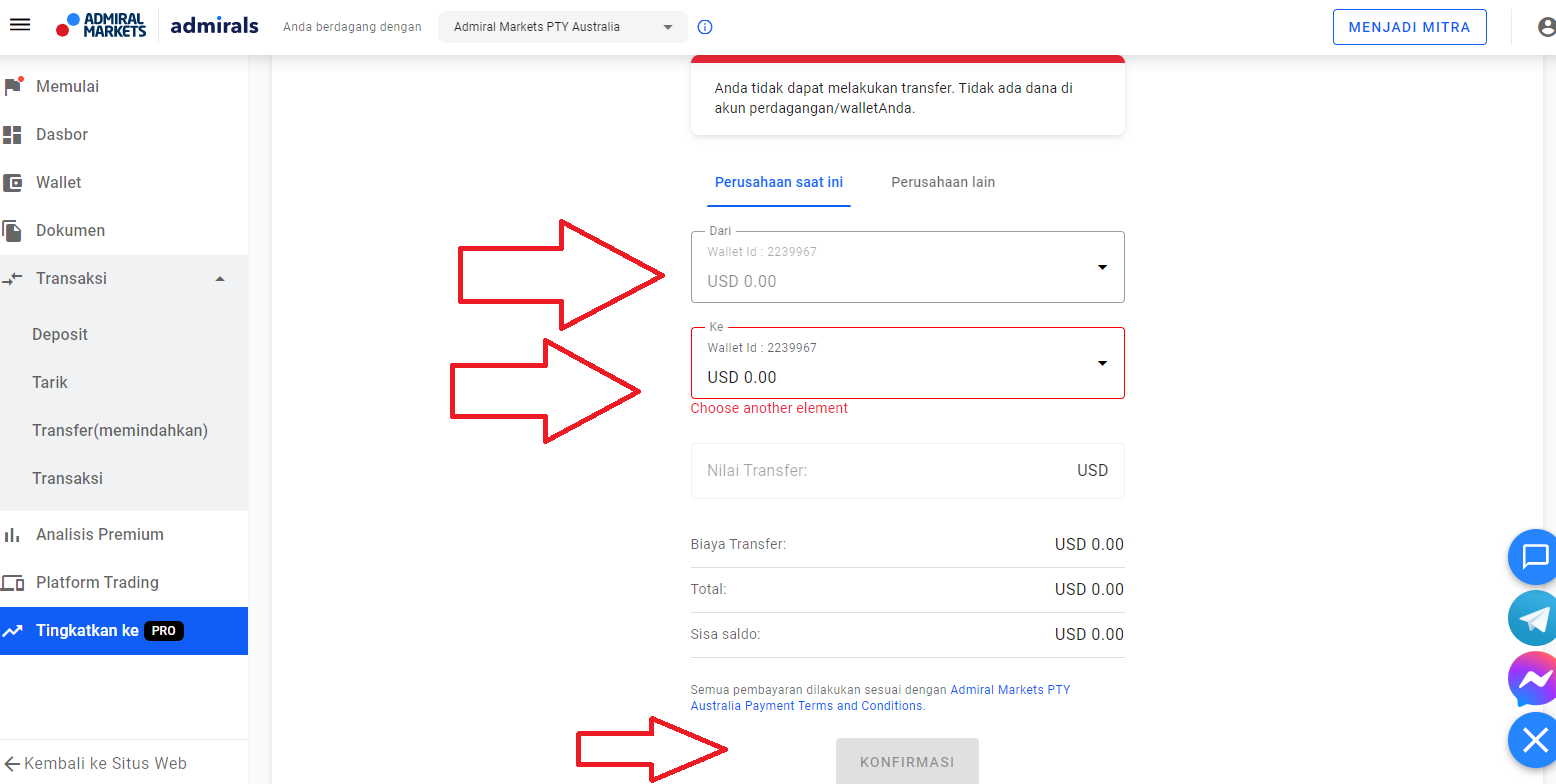Close the floating contact widget
Image resolution: width=1556 pixels, height=784 pixels.
[1534, 740]
